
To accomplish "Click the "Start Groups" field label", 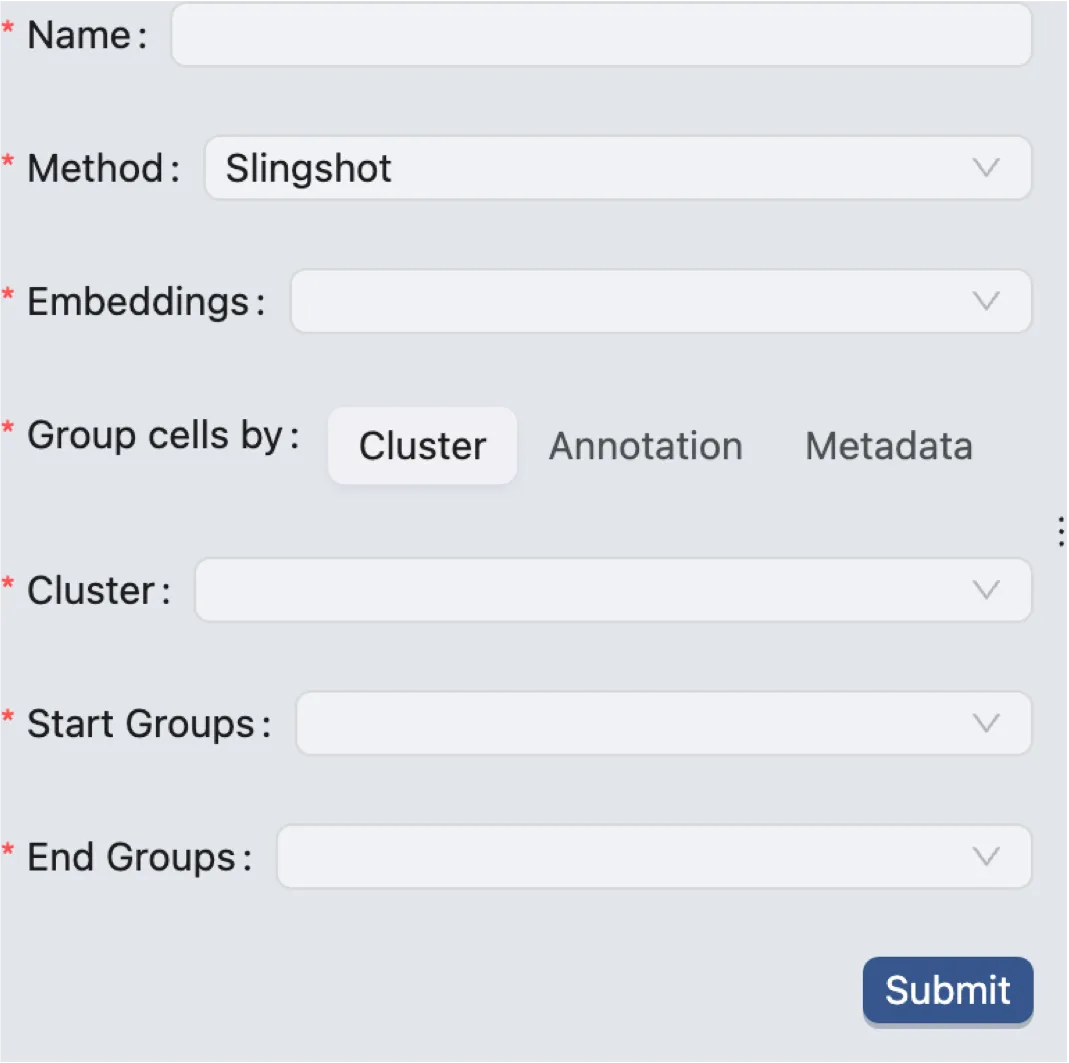I will 141,723.
